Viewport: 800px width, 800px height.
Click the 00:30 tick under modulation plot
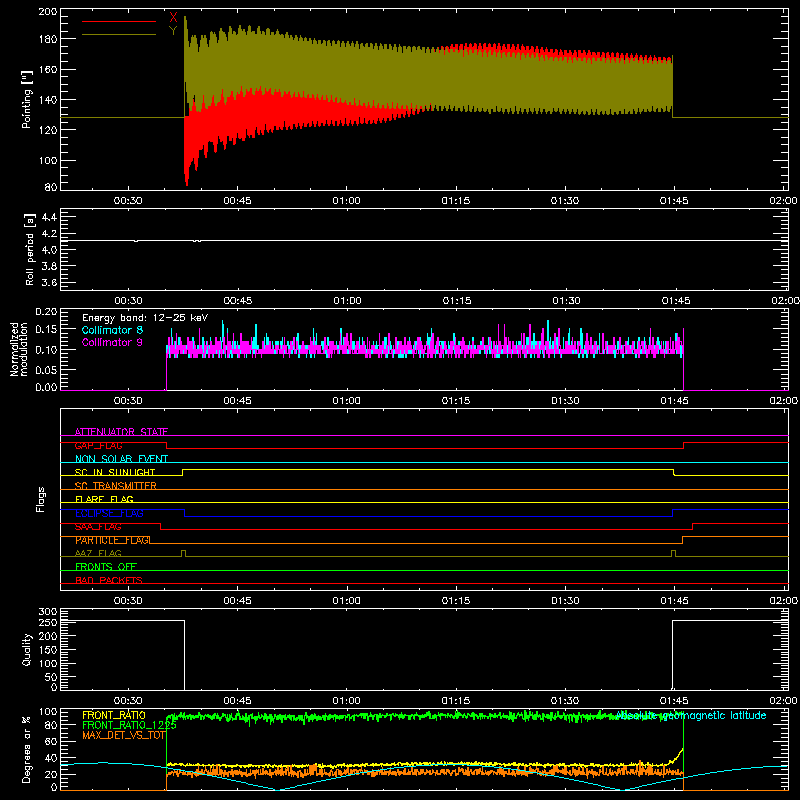tap(128, 401)
